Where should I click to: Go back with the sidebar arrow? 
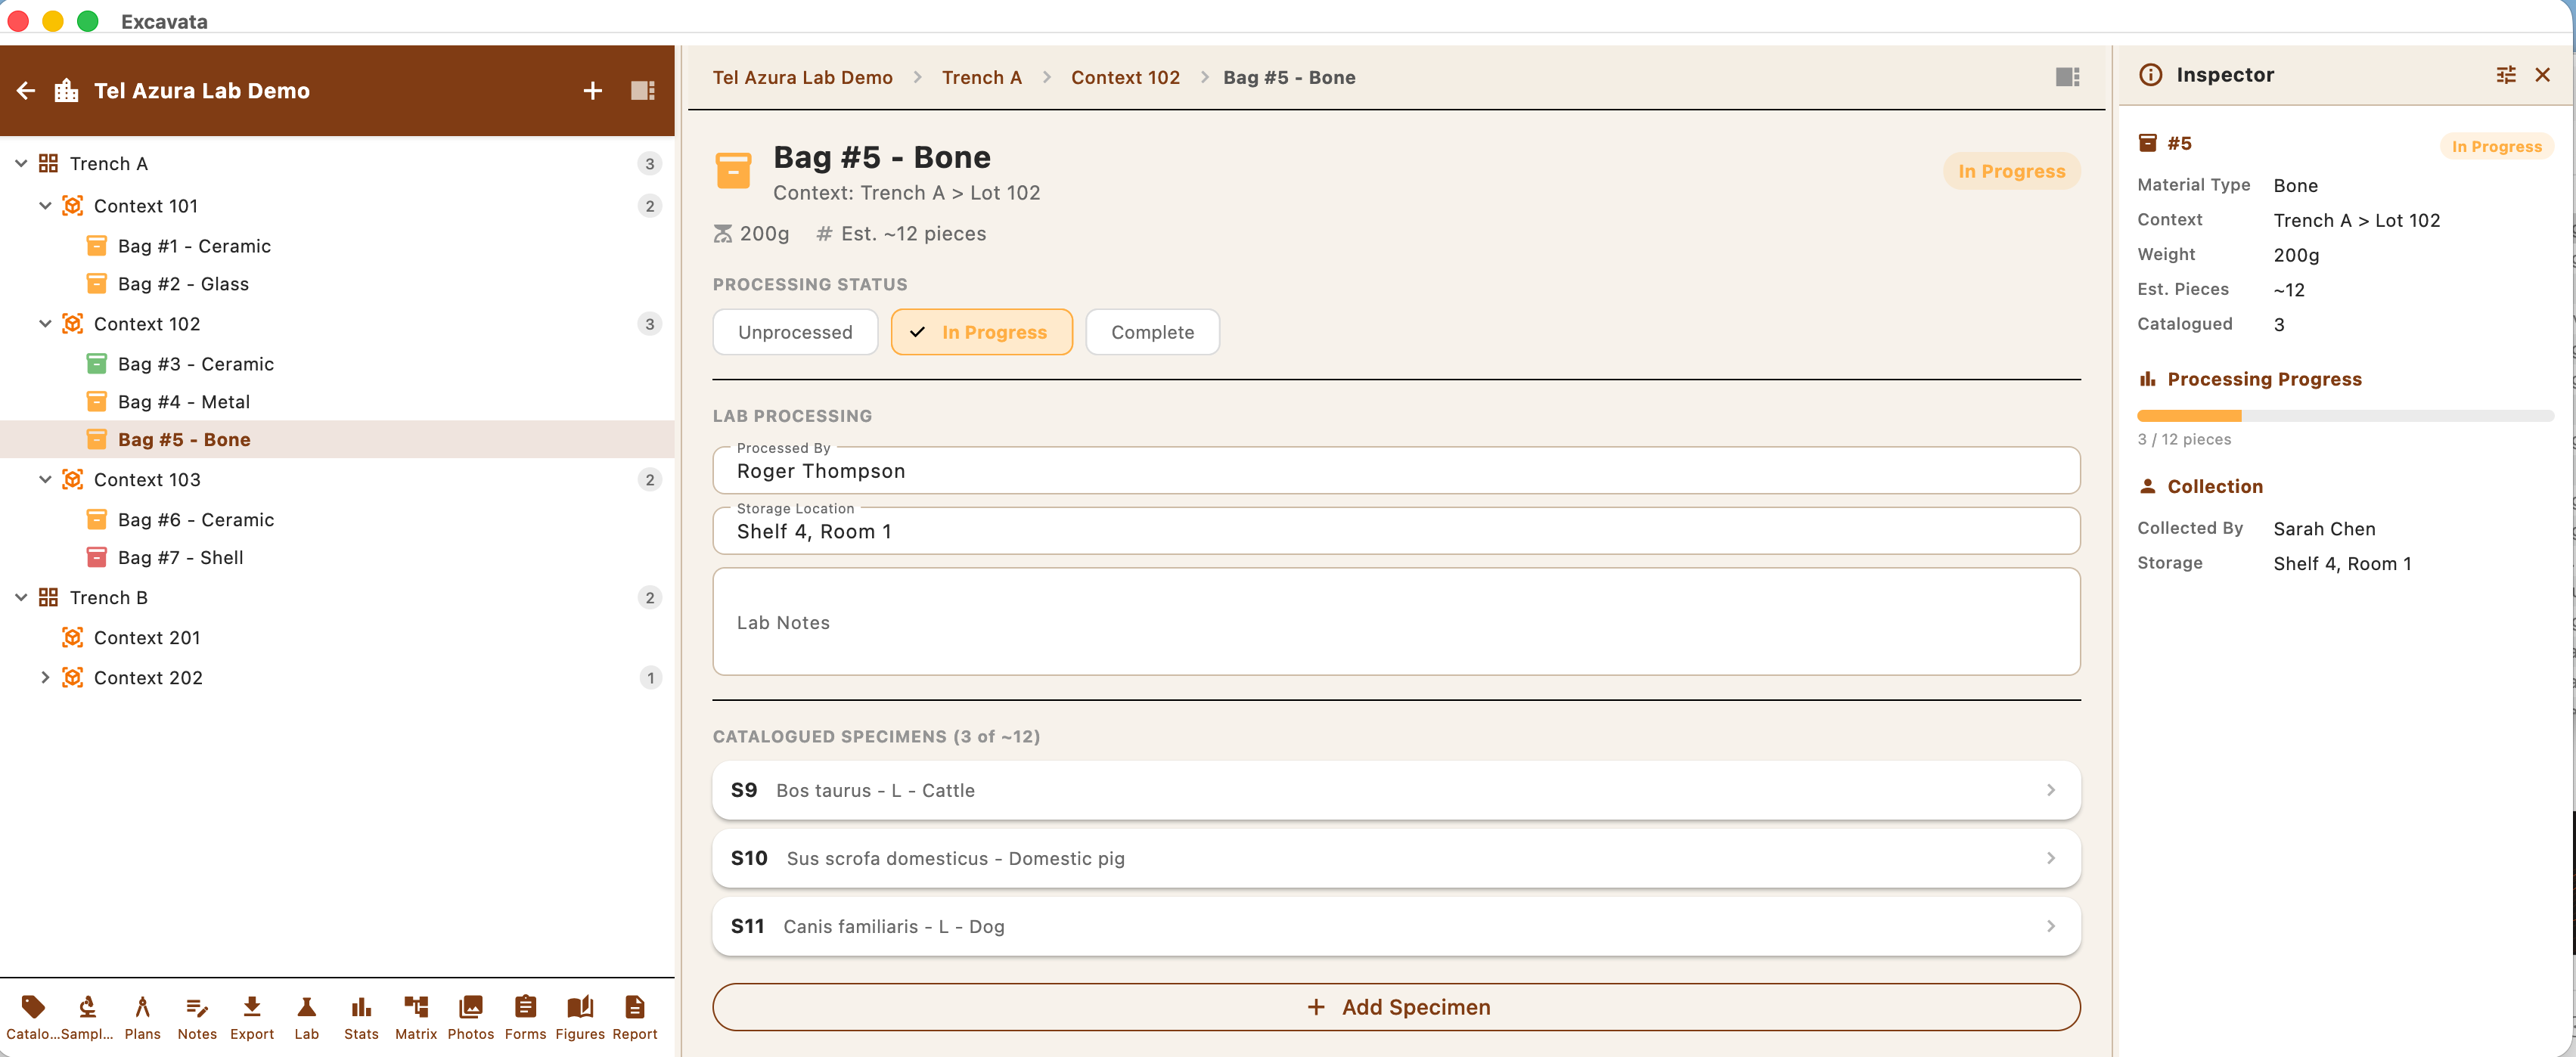(27, 91)
